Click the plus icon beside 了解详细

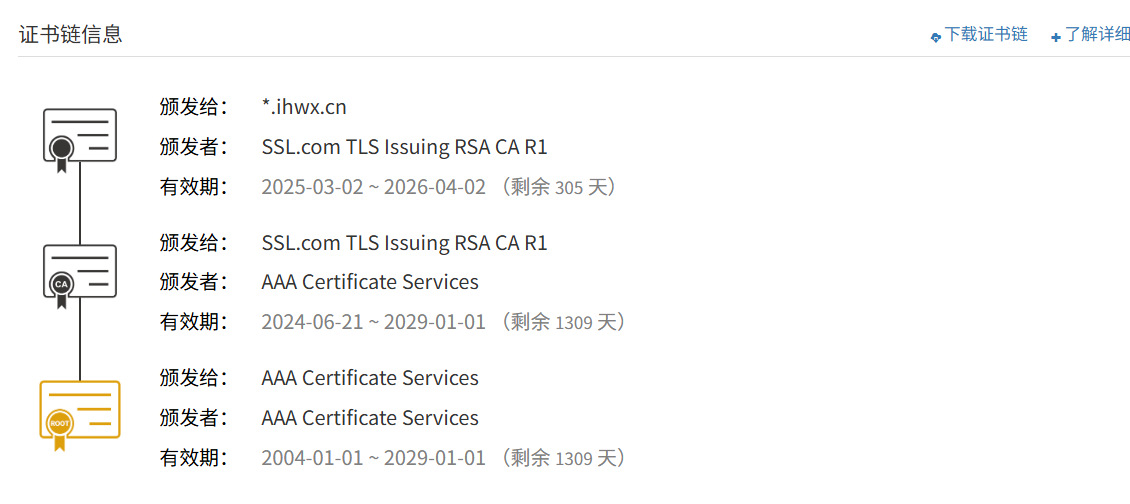tap(1056, 37)
